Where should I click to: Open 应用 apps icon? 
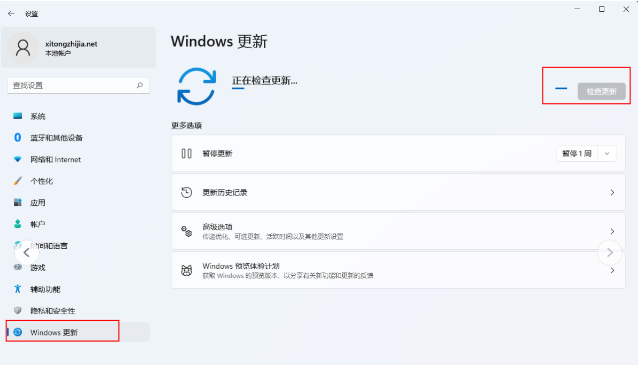[x=17, y=202]
